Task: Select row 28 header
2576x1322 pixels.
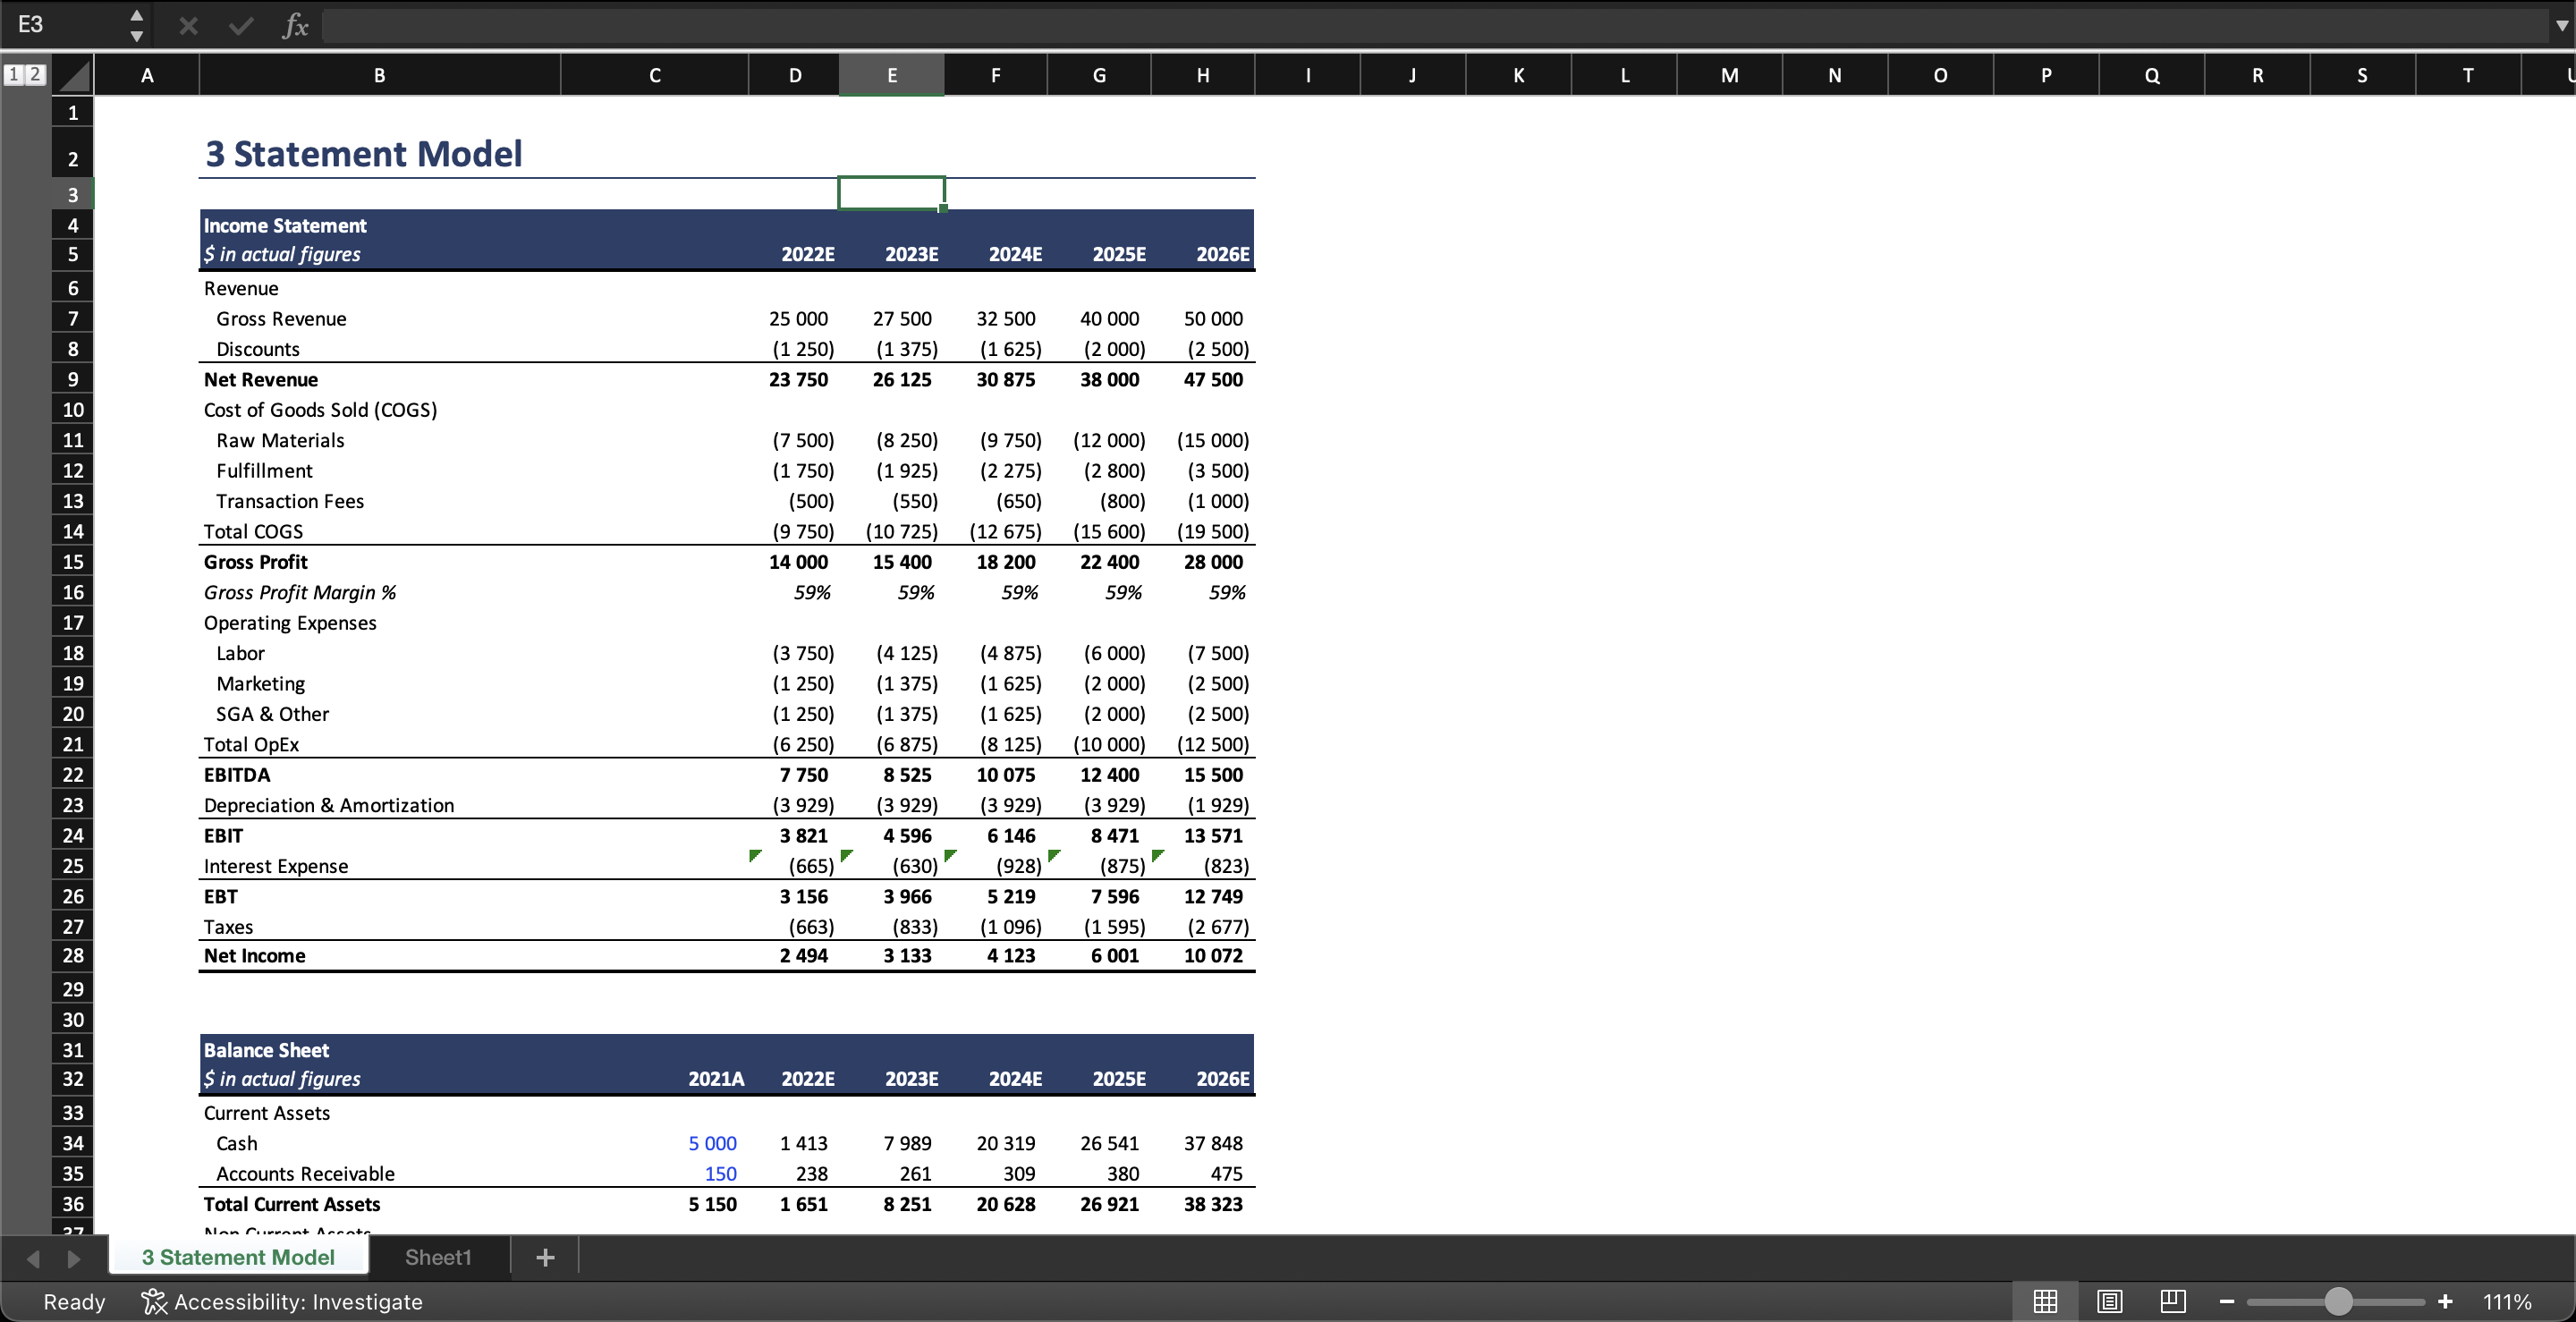Action: click(x=73, y=955)
